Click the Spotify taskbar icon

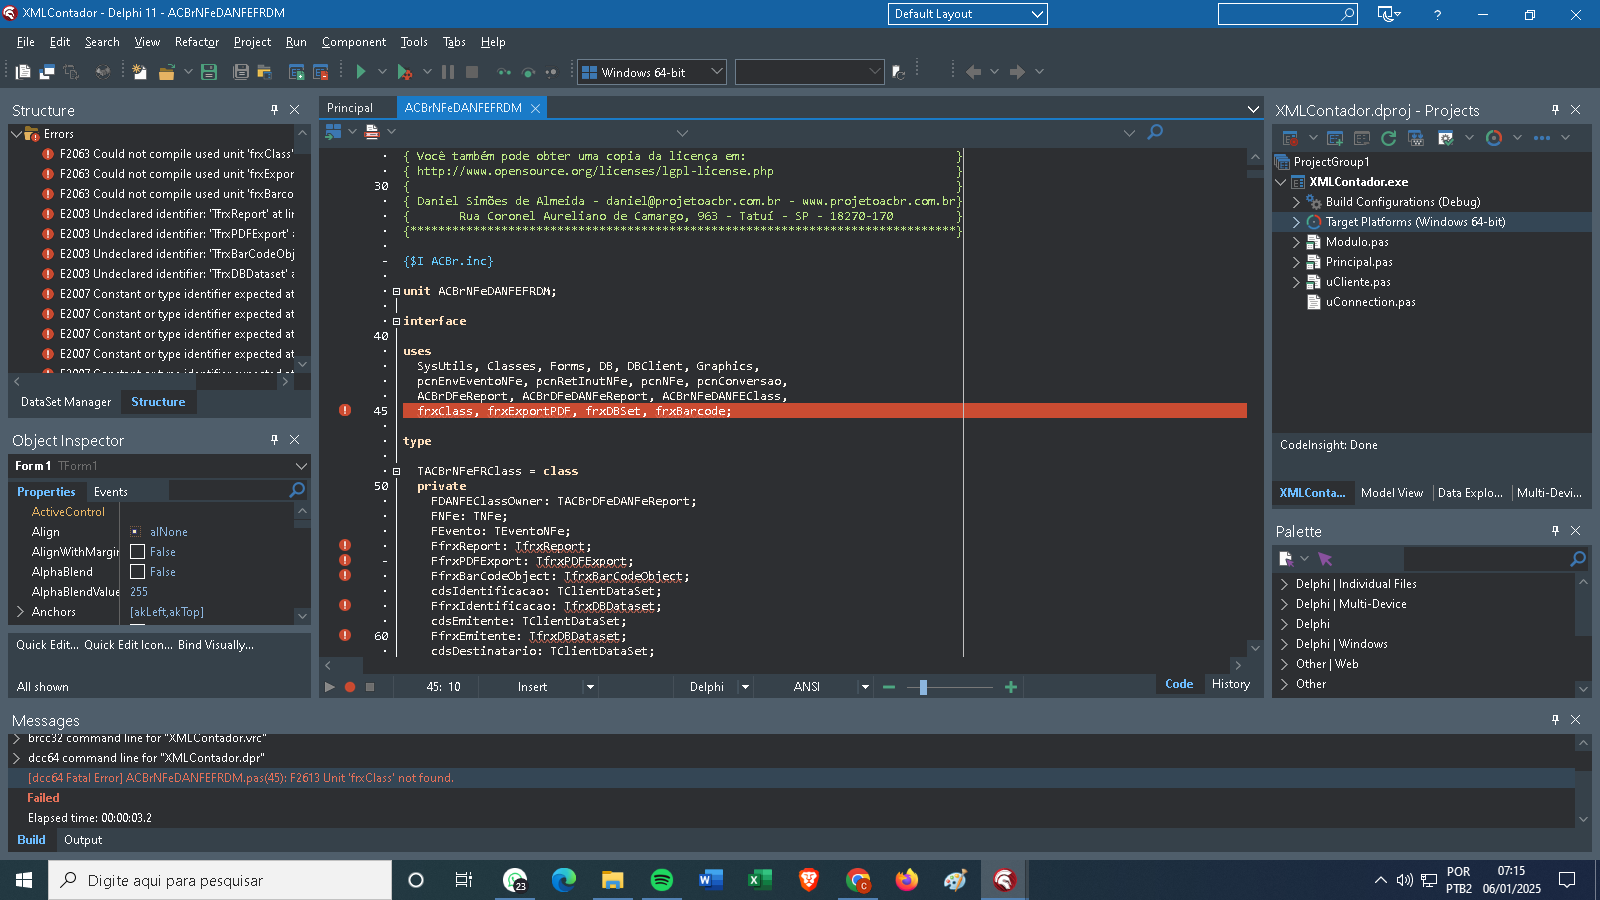pos(662,880)
